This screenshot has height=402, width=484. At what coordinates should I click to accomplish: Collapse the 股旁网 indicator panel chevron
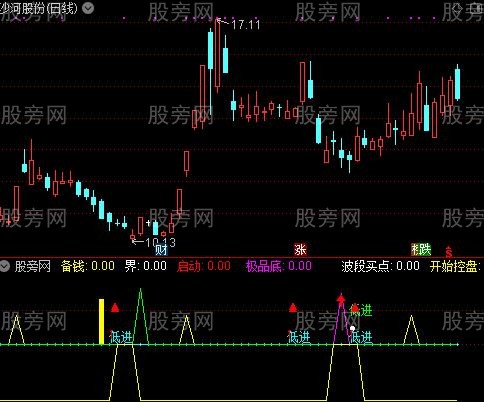click(5, 266)
